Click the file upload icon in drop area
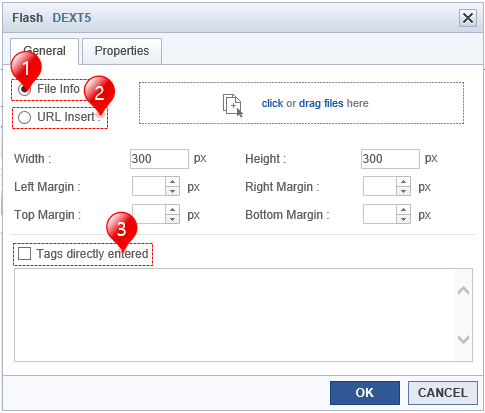Viewport: 485px width, 413px height. (x=233, y=105)
